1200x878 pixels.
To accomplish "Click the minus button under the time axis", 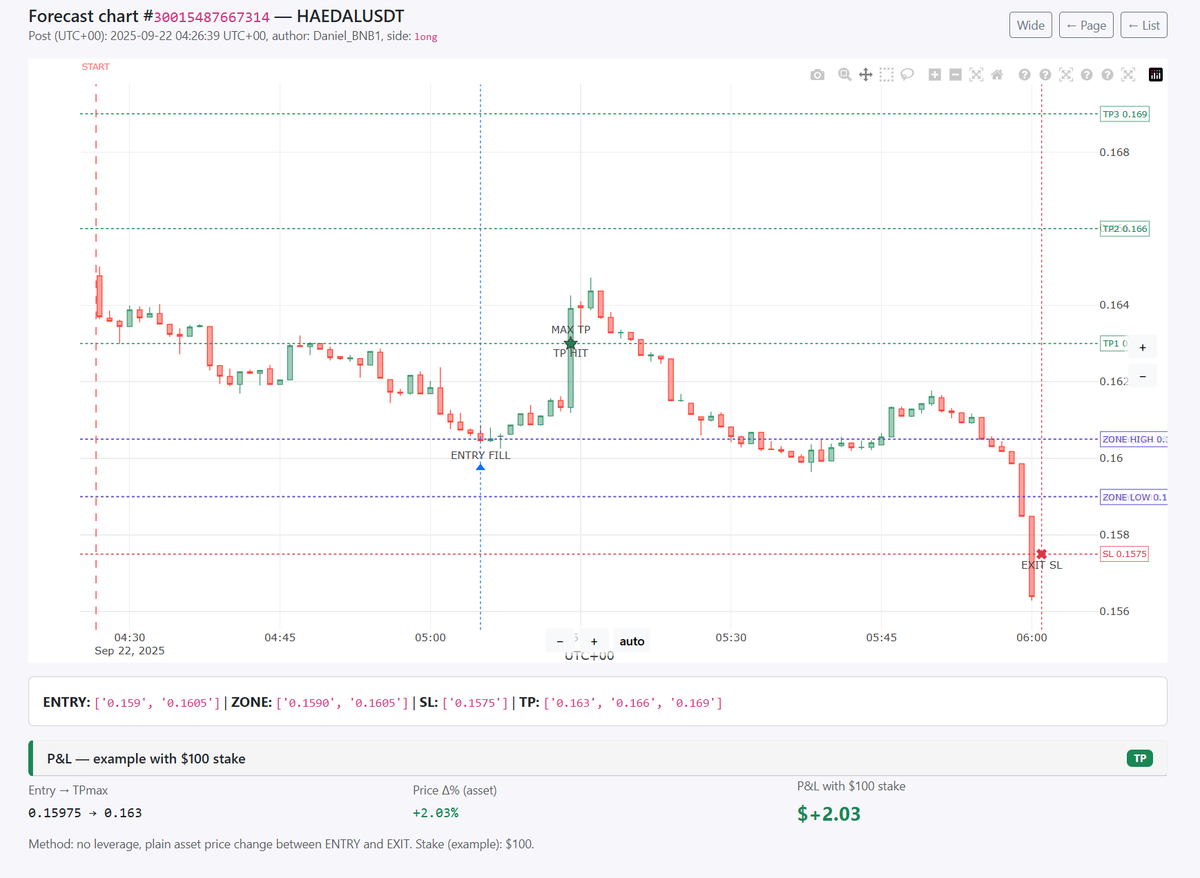I will coord(560,641).
